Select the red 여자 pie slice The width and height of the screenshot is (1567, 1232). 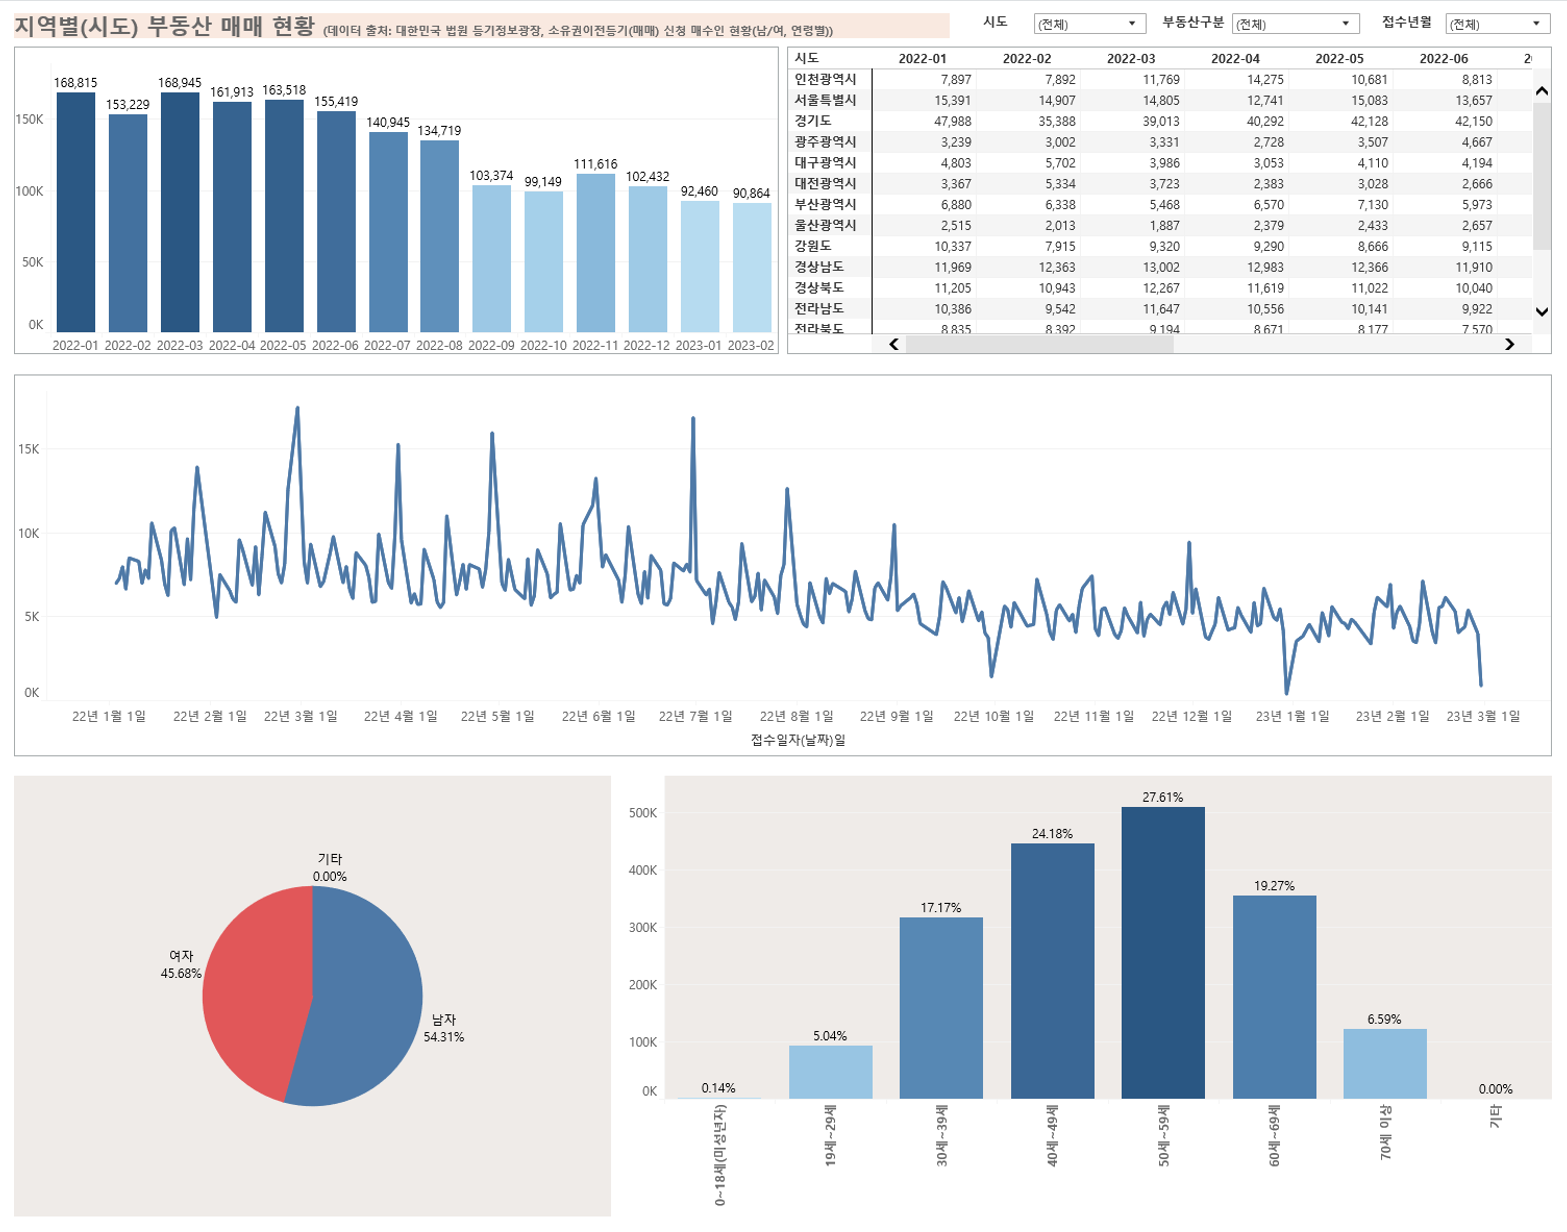tap(255, 990)
